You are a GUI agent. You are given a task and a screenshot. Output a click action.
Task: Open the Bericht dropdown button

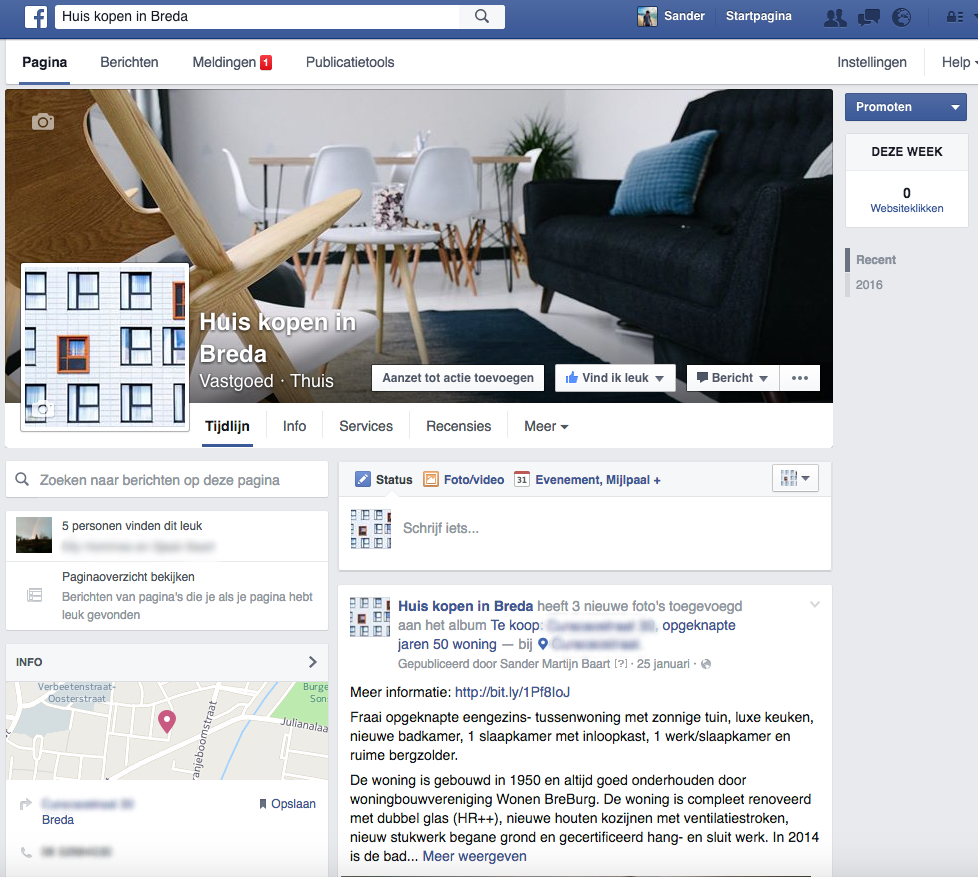coord(732,378)
